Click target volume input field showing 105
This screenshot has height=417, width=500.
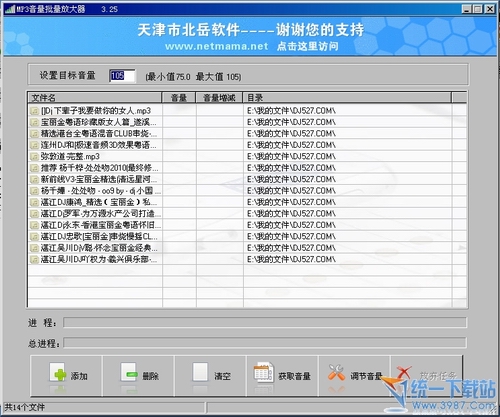click(122, 76)
